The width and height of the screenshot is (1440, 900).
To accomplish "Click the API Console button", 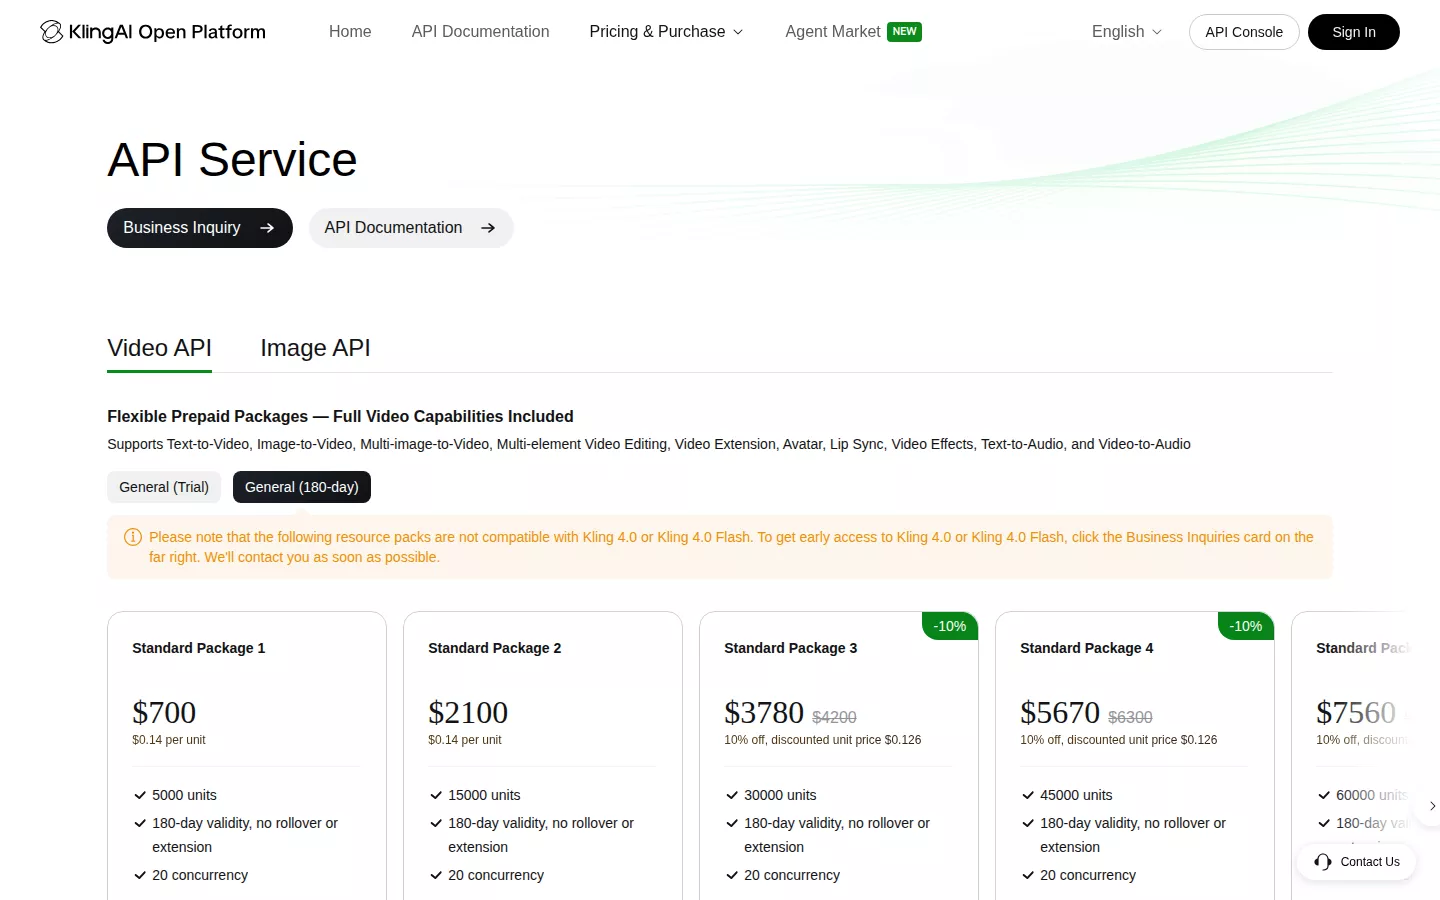I will (1244, 32).
